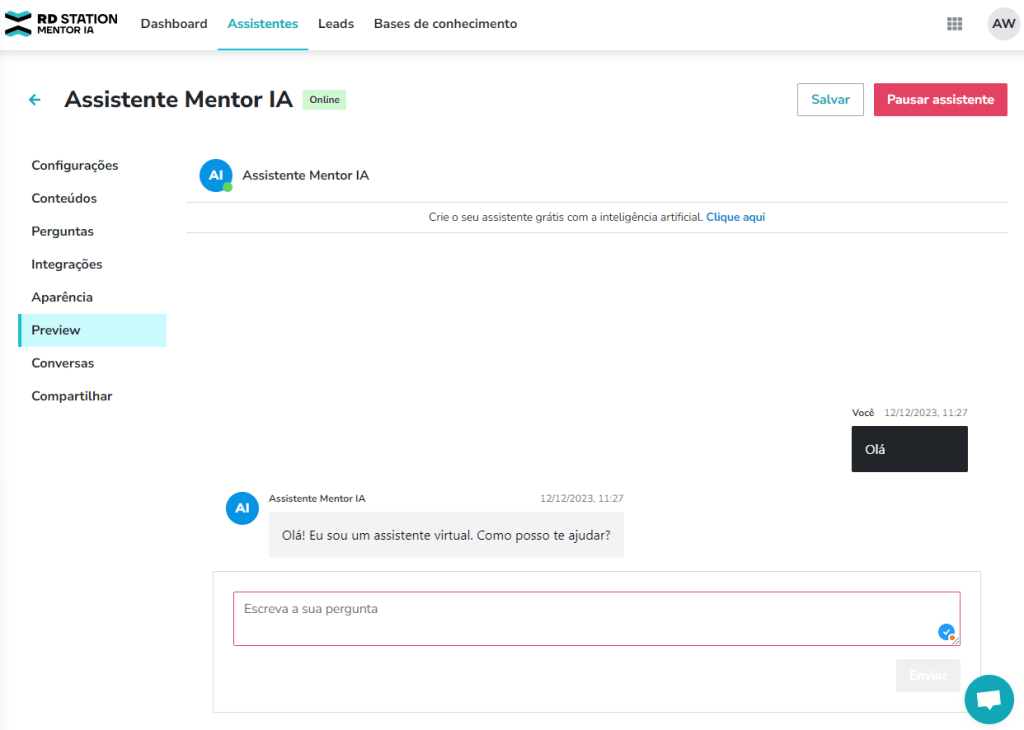Click the Online status badge

click(x=325, y=100)
